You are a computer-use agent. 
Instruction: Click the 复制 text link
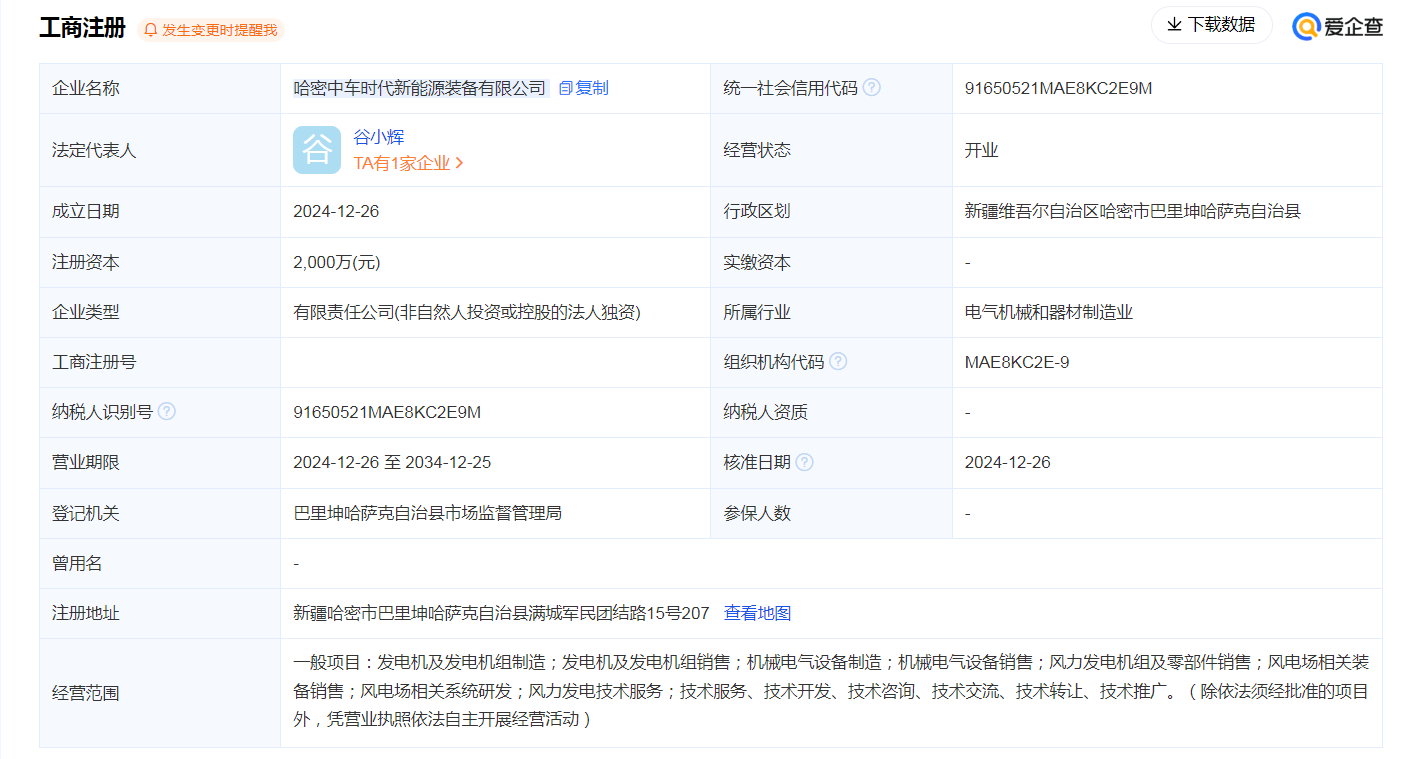[x=591, y=88]
